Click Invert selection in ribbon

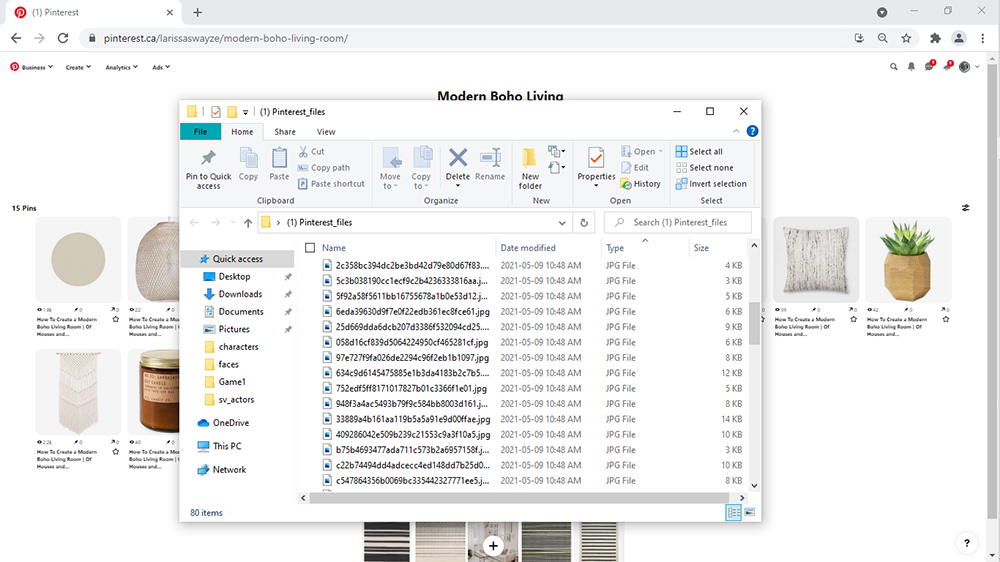click(x=711, y=184)
